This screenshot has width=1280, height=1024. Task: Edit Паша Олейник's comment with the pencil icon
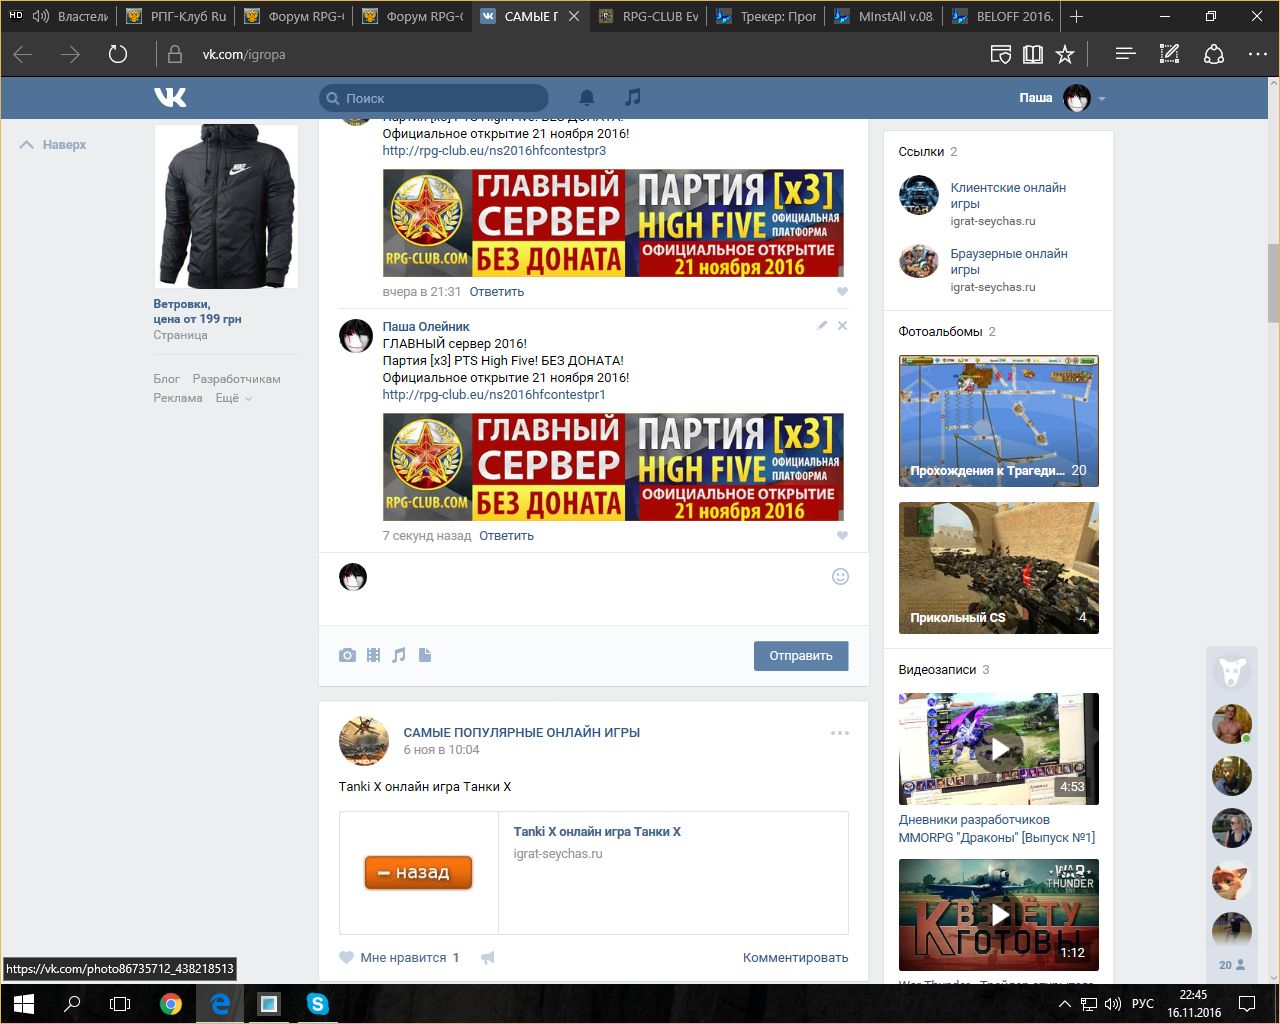point(822,325)
